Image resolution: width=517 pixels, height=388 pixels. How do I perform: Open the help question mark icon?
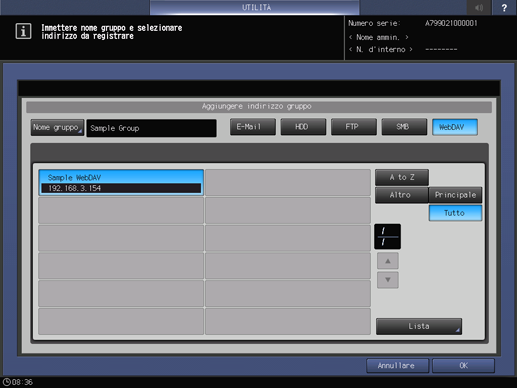point(504,7)
